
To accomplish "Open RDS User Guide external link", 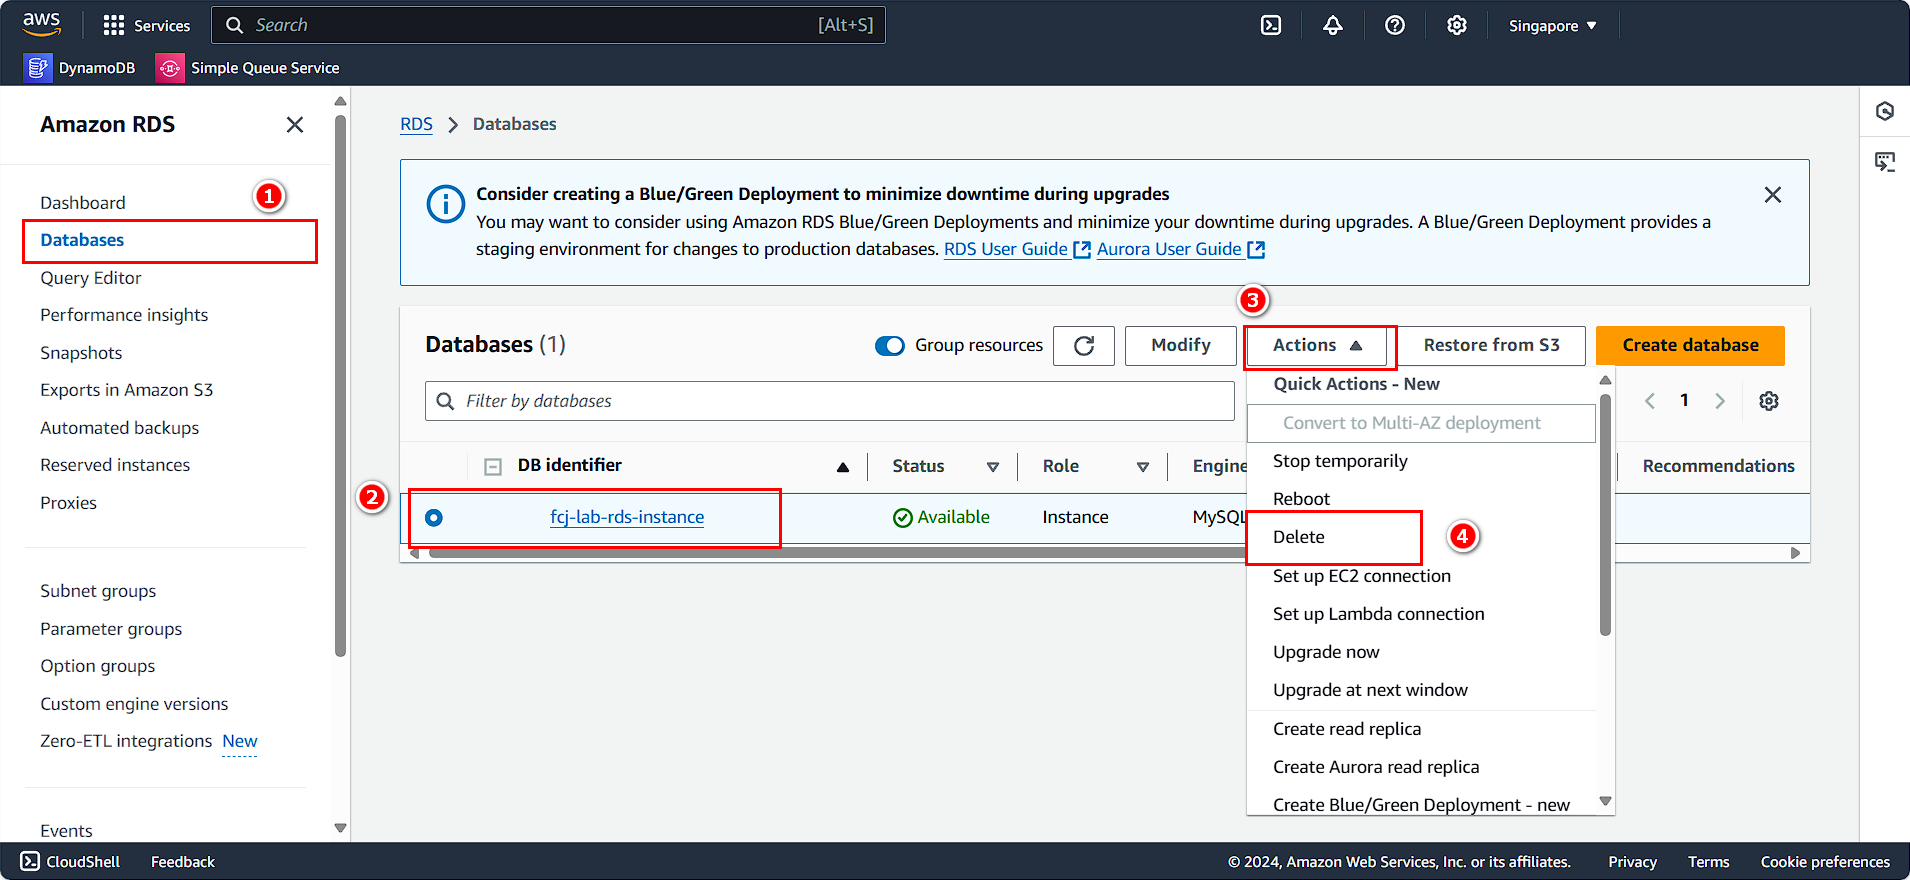I will [x=1017, y=249].
